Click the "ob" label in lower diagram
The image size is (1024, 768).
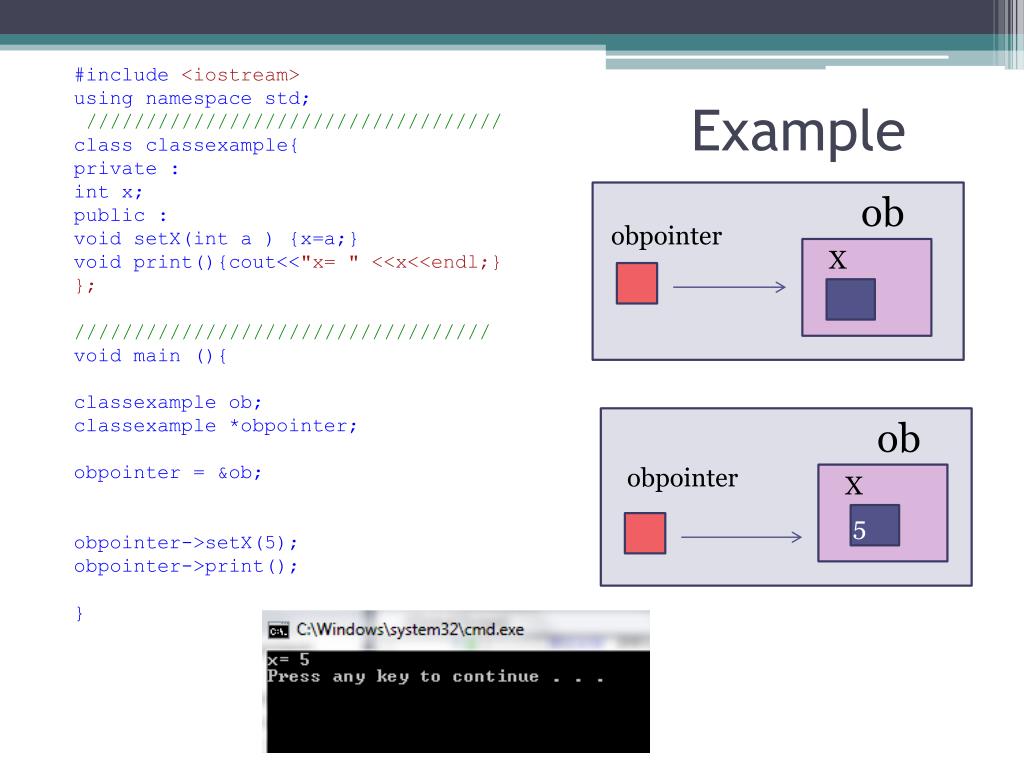[899, 438]
